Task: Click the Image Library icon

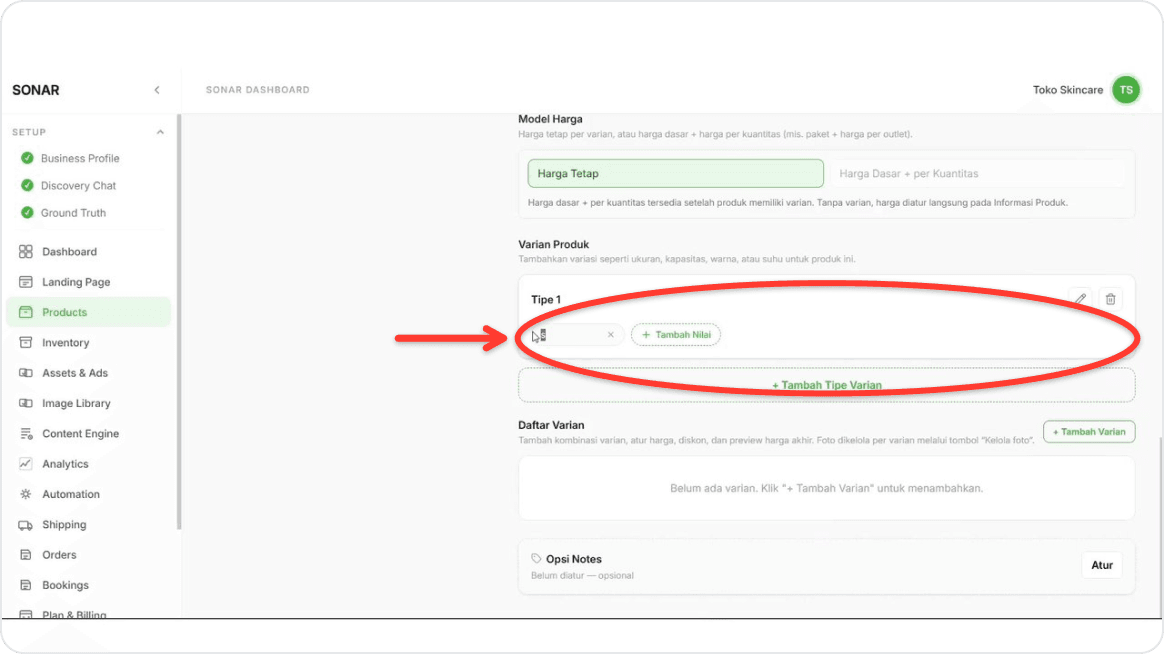Action: [26, 404]
